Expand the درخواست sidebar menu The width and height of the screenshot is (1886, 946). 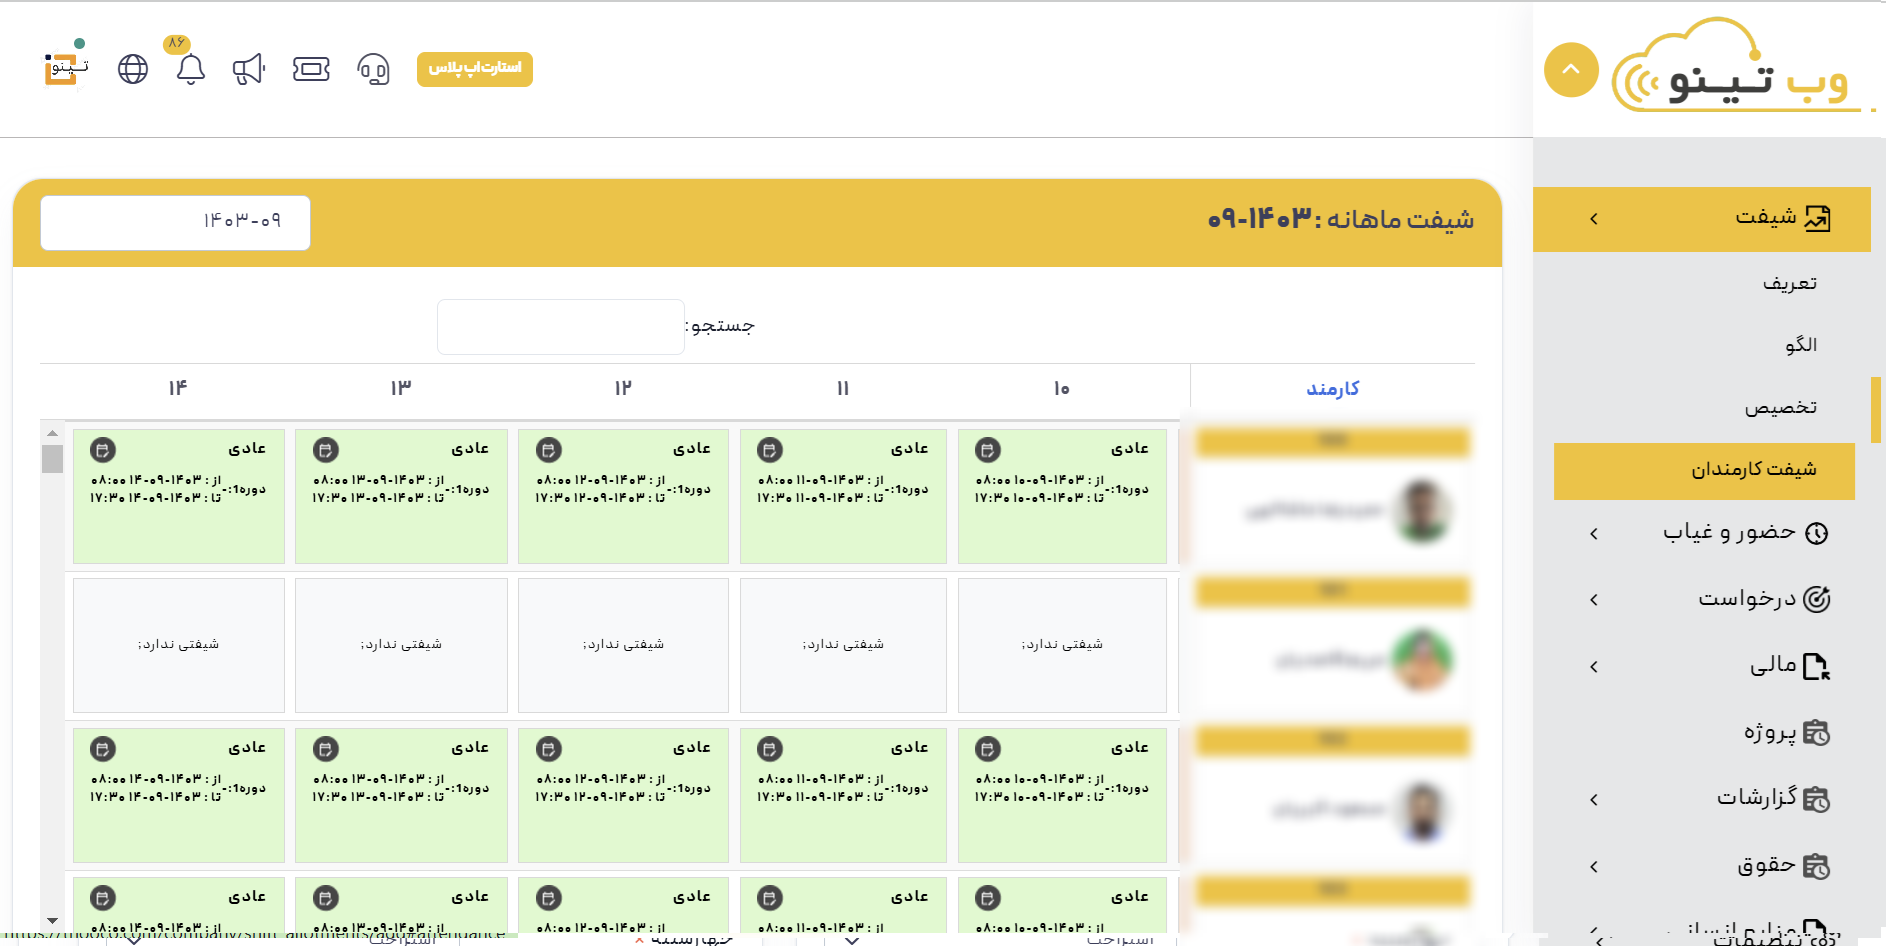click(1762, 599)
